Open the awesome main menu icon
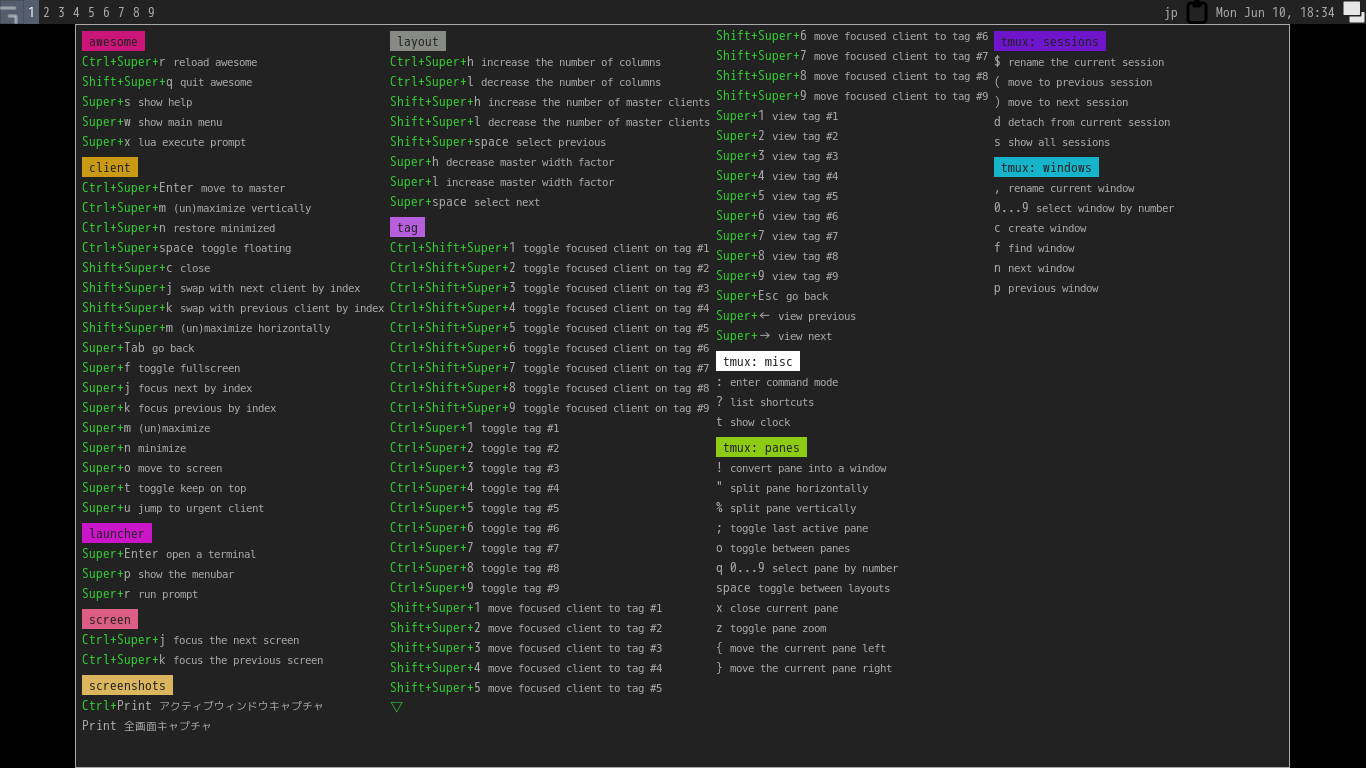This screenshot has height=768, width=1366. click(10, 12)
